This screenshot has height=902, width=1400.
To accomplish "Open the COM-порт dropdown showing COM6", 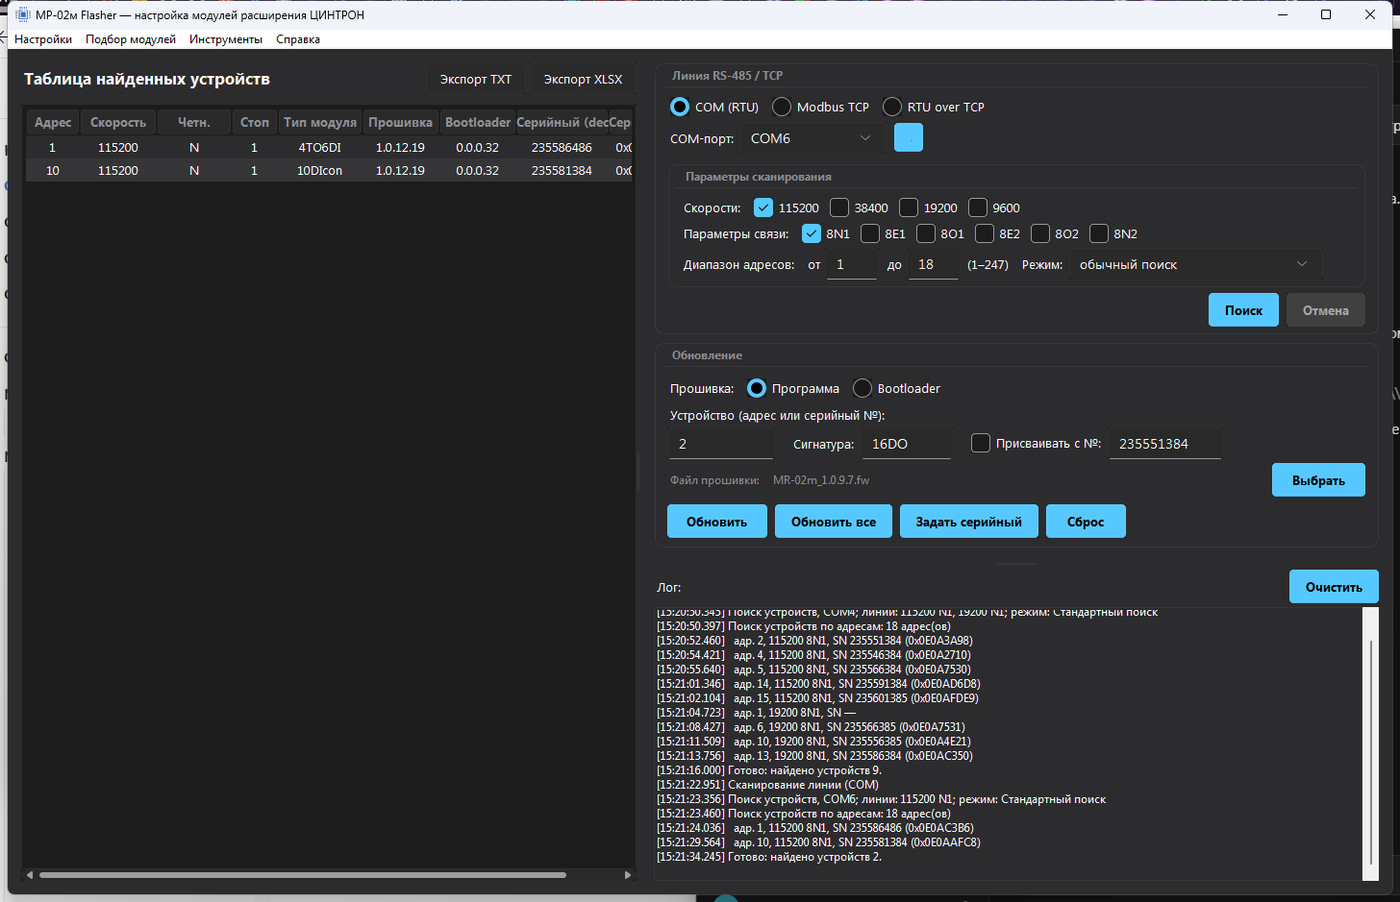I will (x=811, y=139).
